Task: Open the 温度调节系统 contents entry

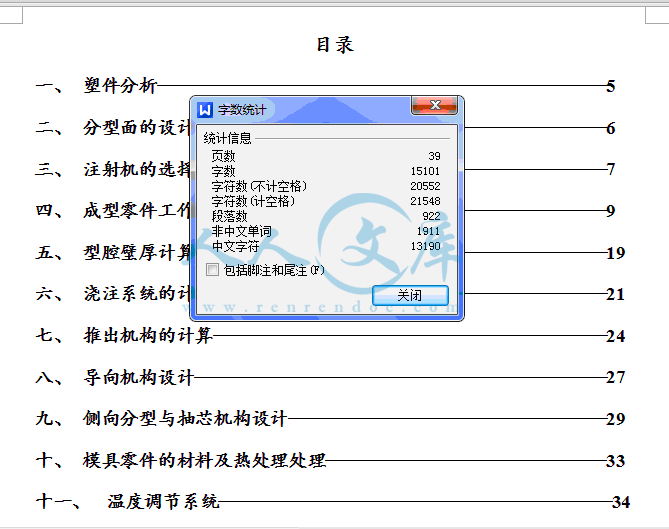Action: point(163,502)
